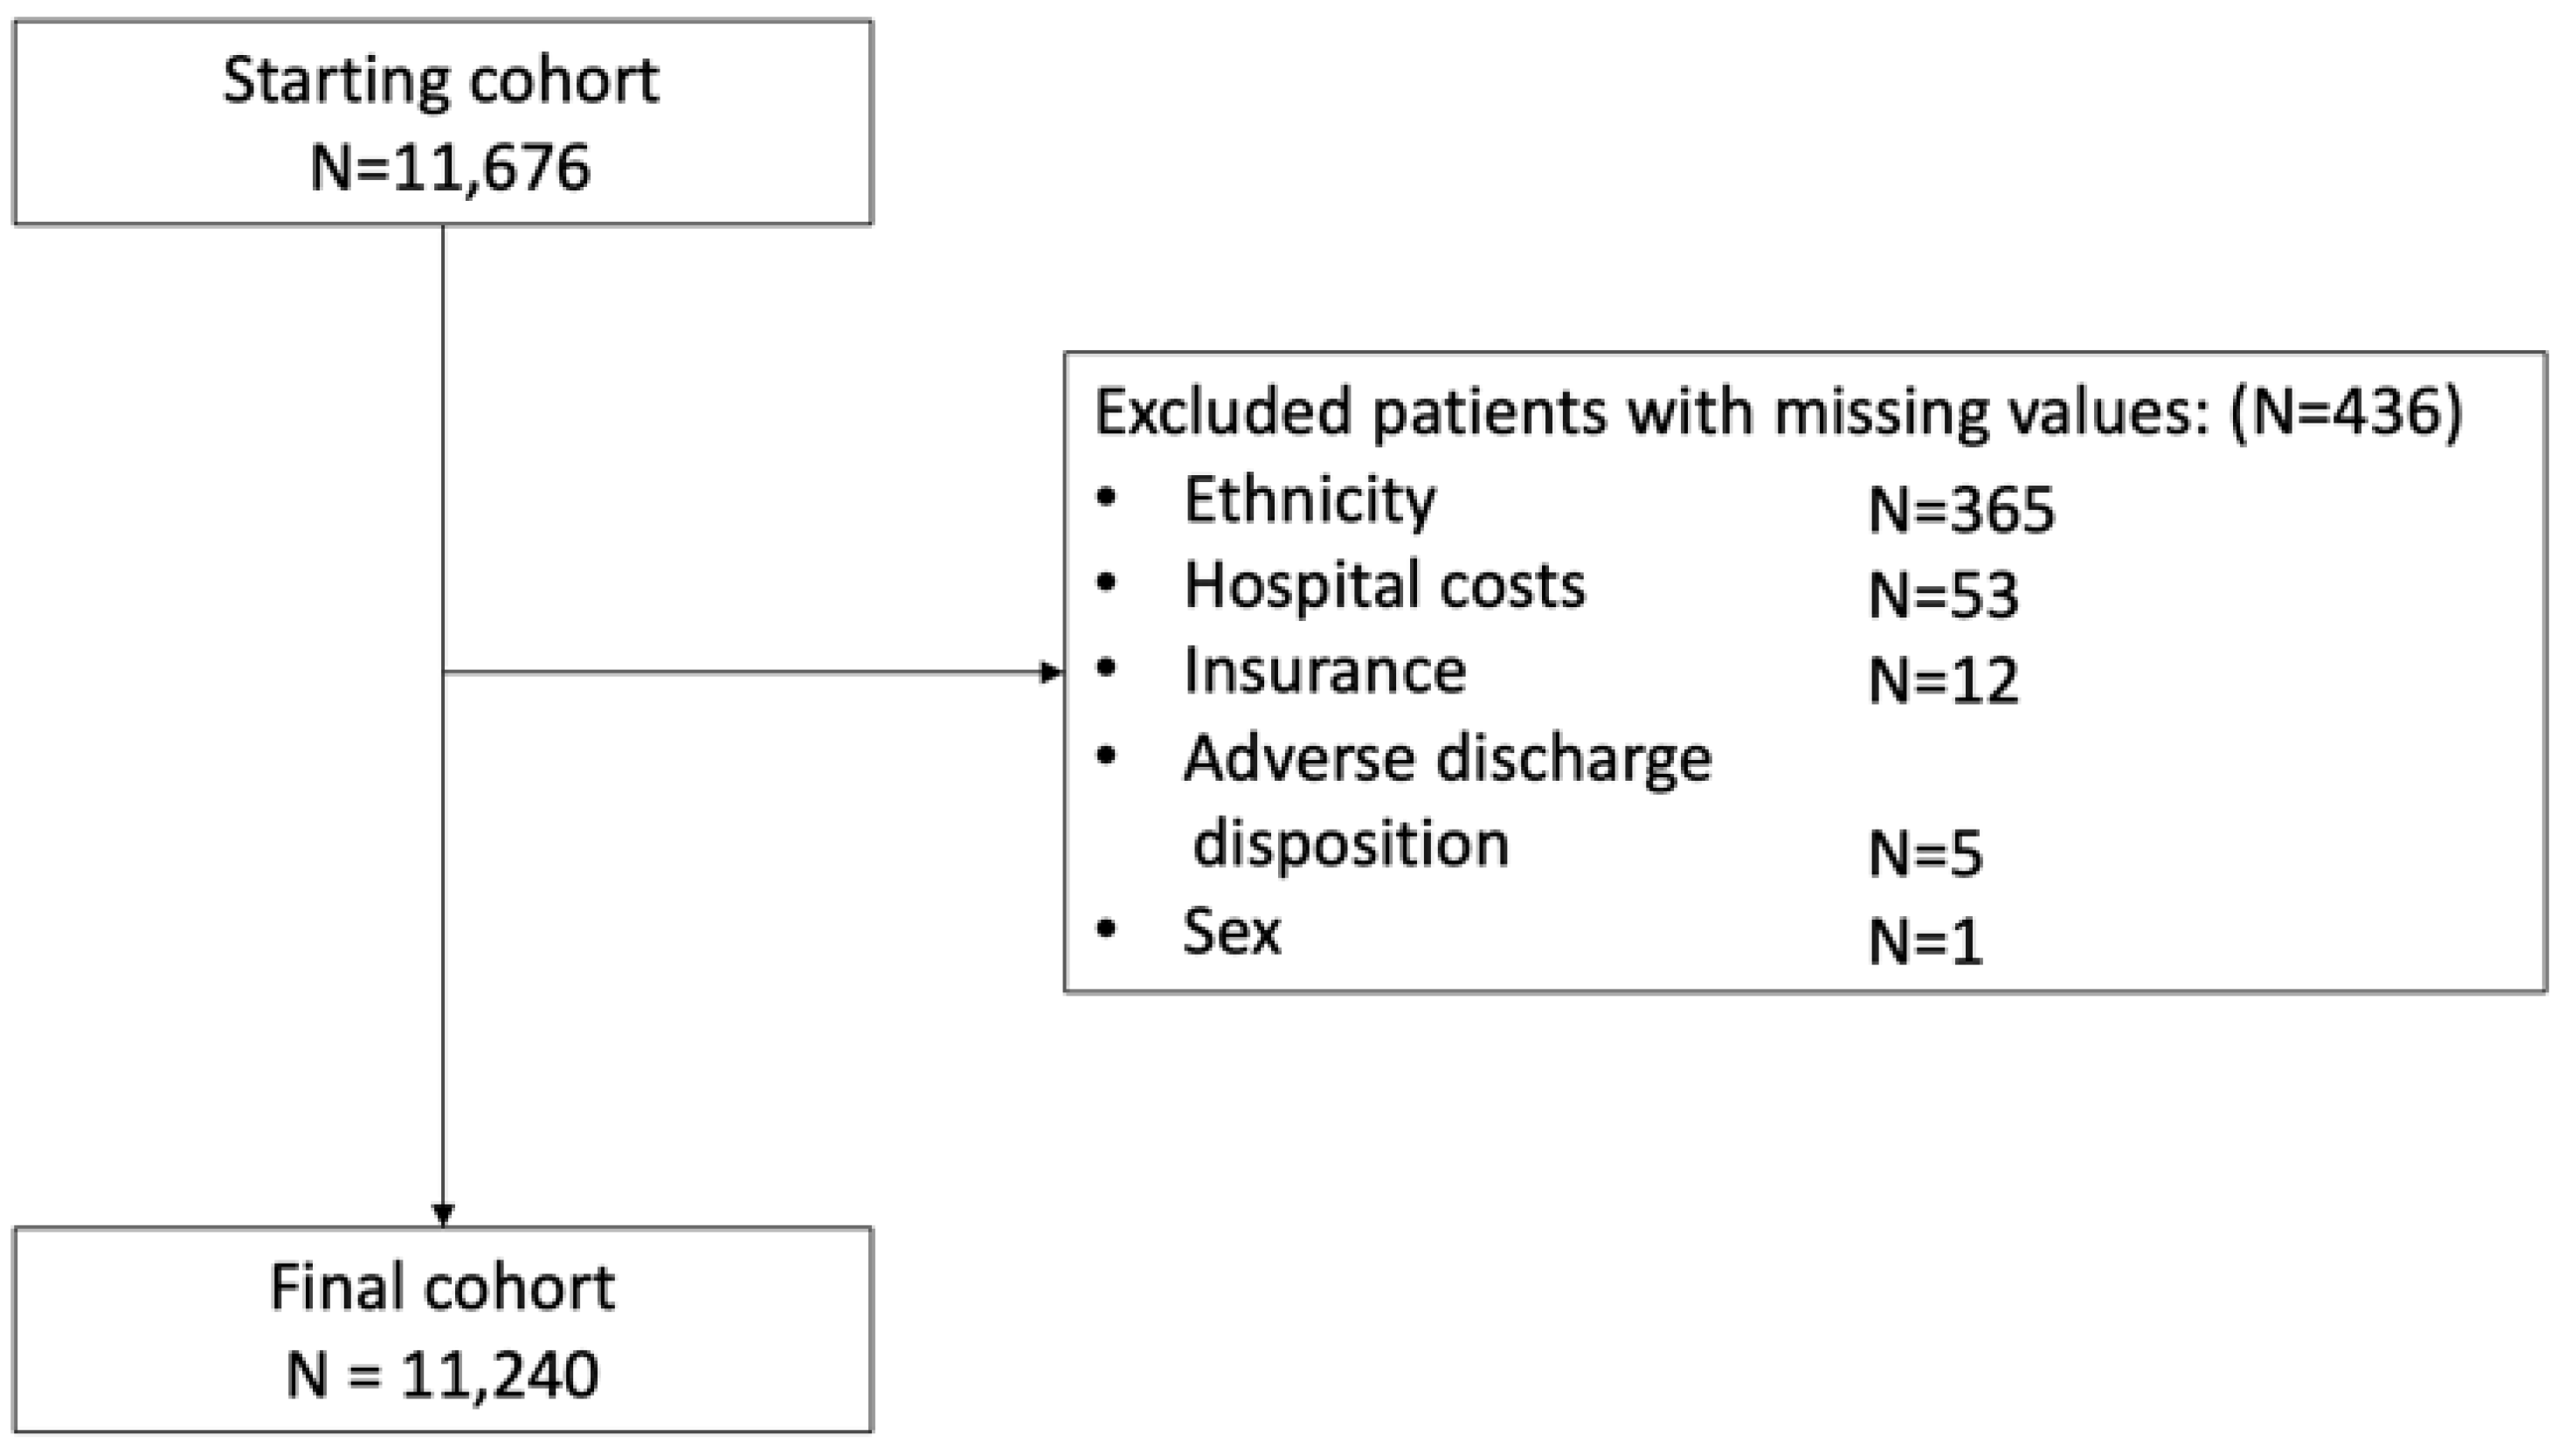Image resolution: width=2565 pixels, height=1456 pixels.
Task: Click the "Final cohort" title text
Action: (x=441, y=1287)
